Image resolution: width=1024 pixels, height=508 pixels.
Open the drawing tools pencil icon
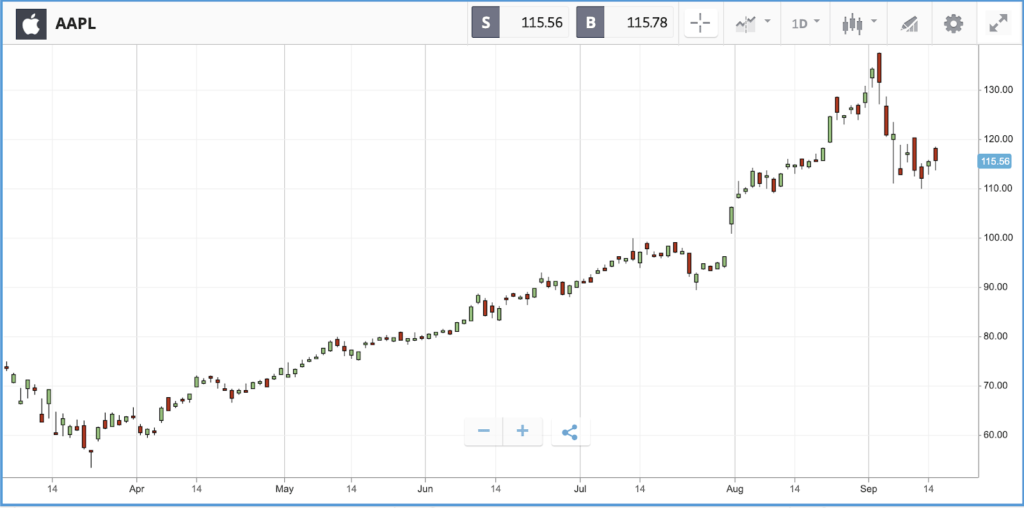pyautogui.click(x=908, y=24)
